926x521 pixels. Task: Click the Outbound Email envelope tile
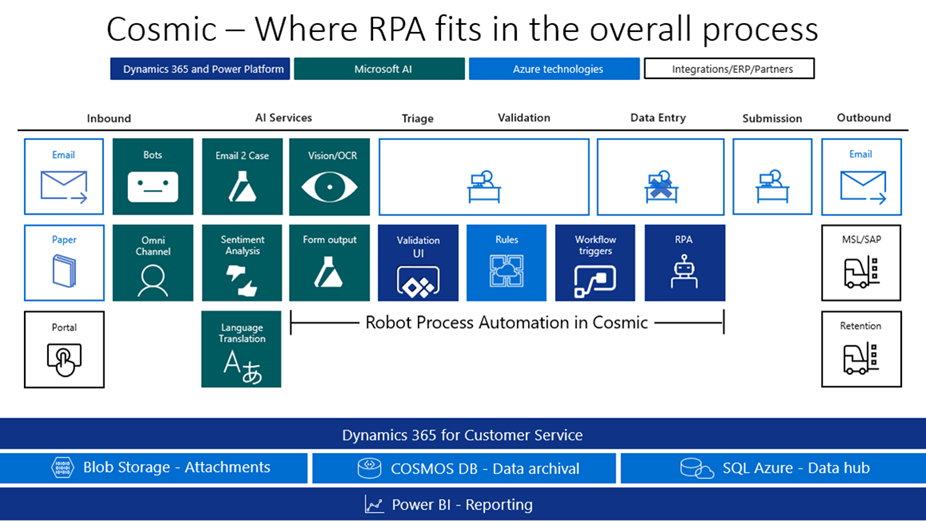(x=862, y=177)
